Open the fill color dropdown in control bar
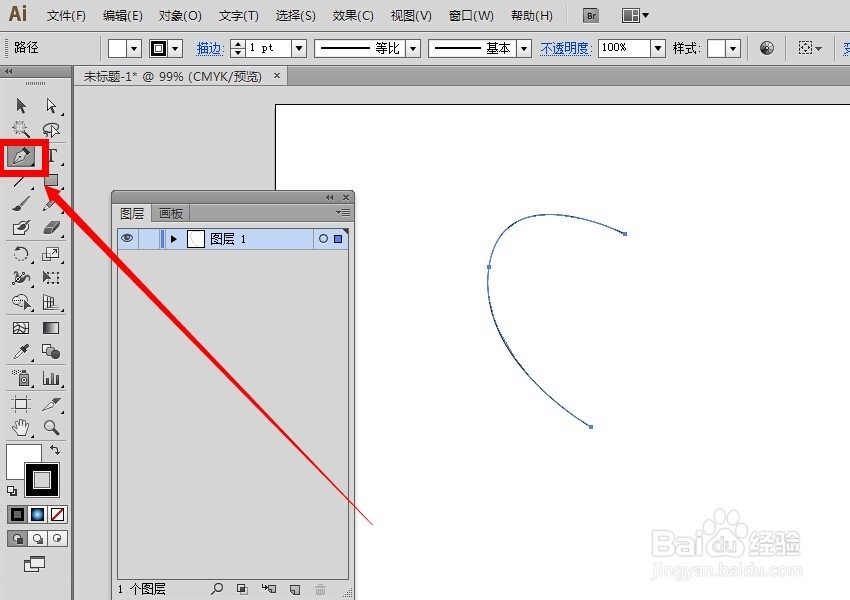The height and width of the screenshot is (600, 850). (x=134, y=49)
